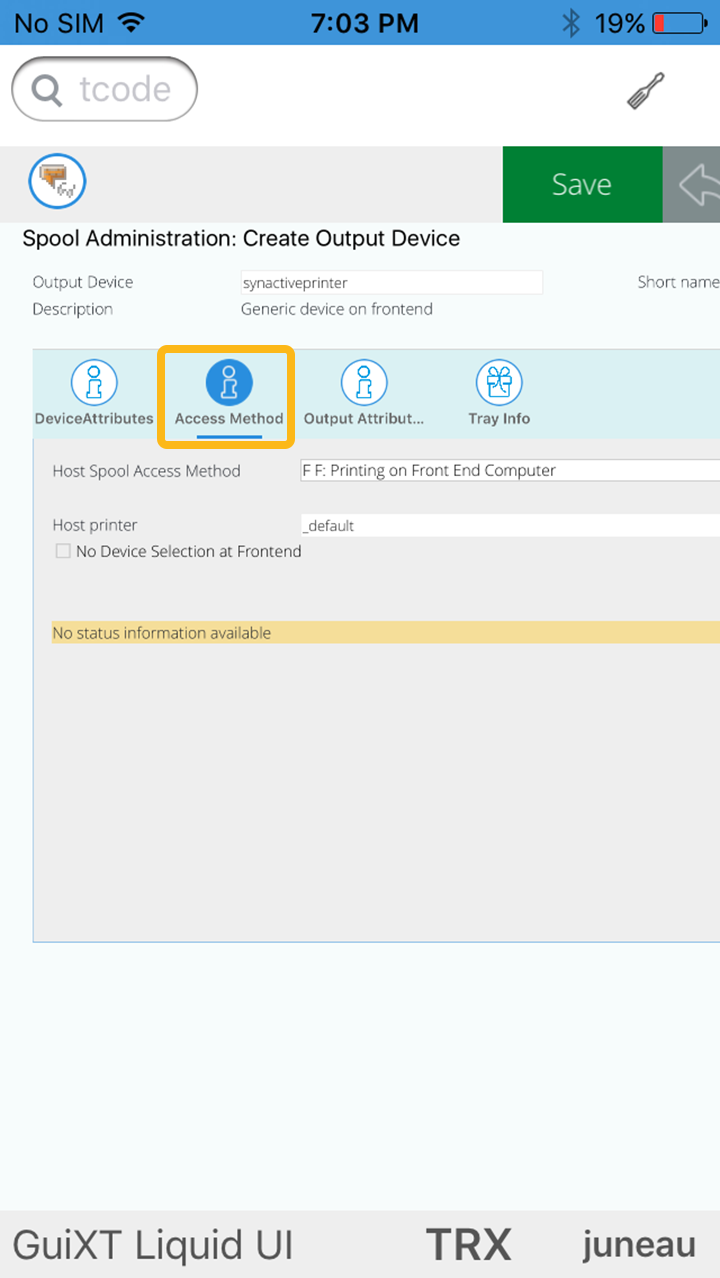Viewport: 720px width, 1278px height.
Task: Tap the Bluetooth icon in status bar
Action: point(571,23)
